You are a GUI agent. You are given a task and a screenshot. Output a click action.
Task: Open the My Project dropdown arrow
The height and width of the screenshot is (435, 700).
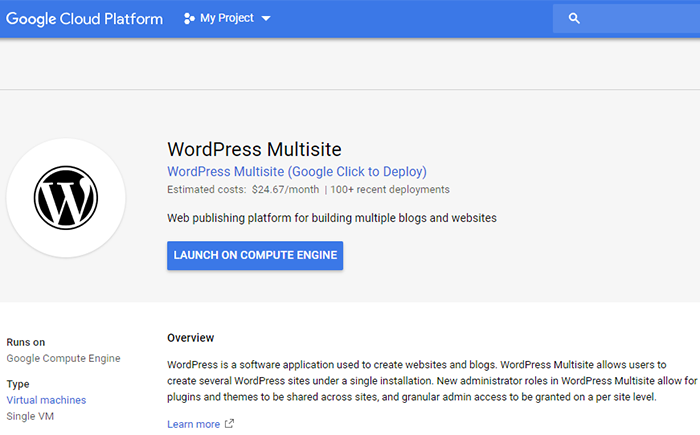pyautogui.click(x=266, y=19)
